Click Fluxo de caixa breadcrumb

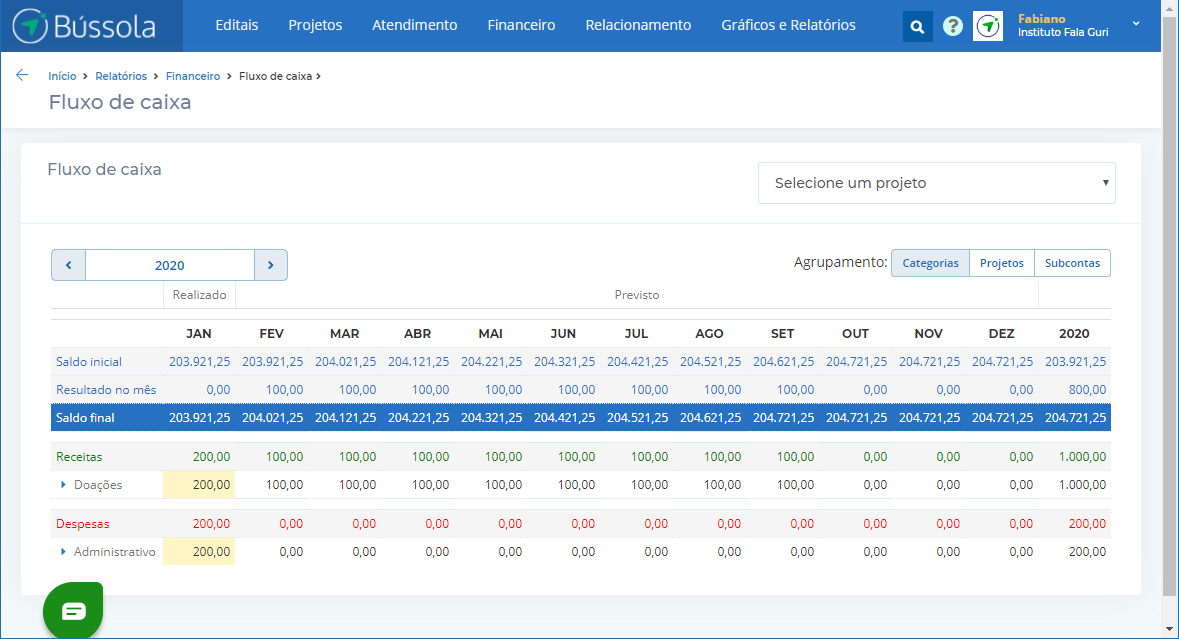(x=275, y=76)
